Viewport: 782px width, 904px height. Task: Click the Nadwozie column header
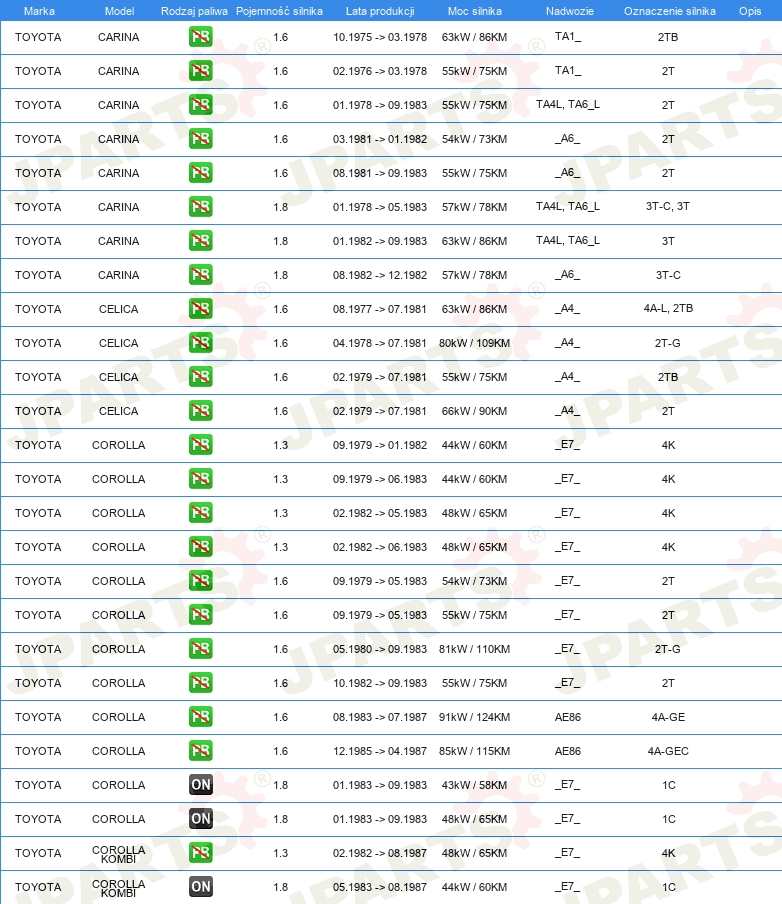pyautogui.click(x=570, y=12)
